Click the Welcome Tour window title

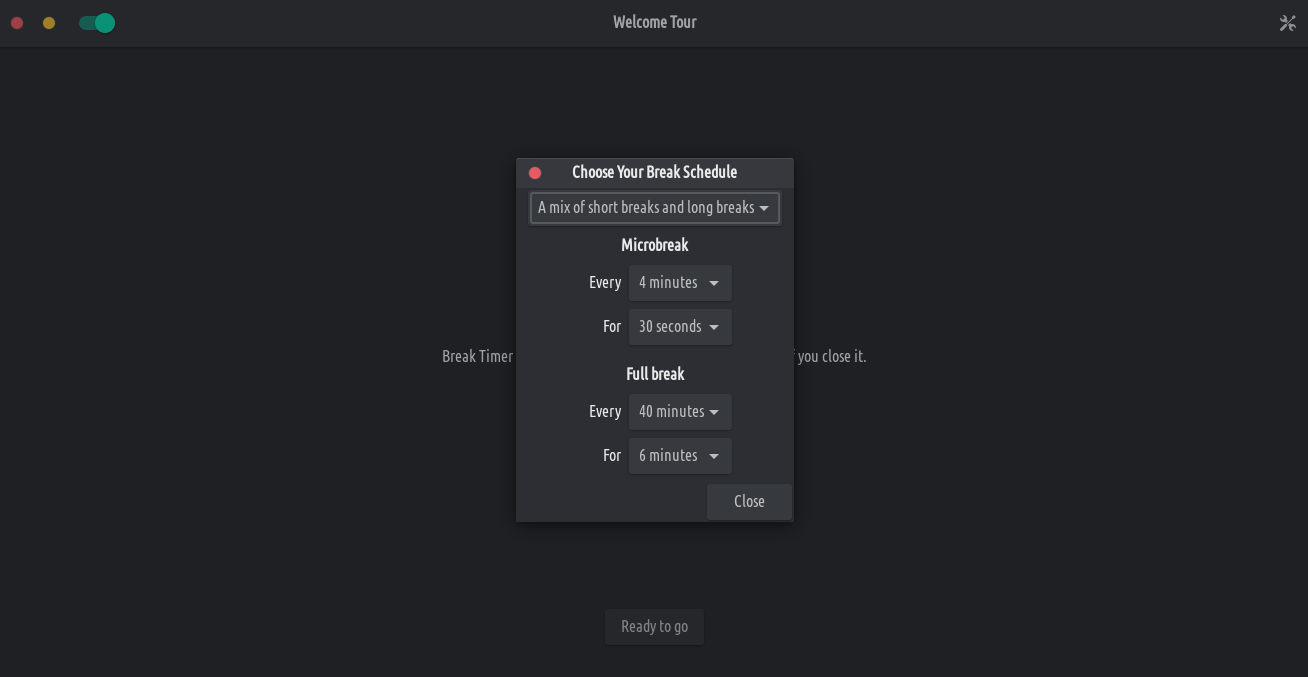(654, 22)
